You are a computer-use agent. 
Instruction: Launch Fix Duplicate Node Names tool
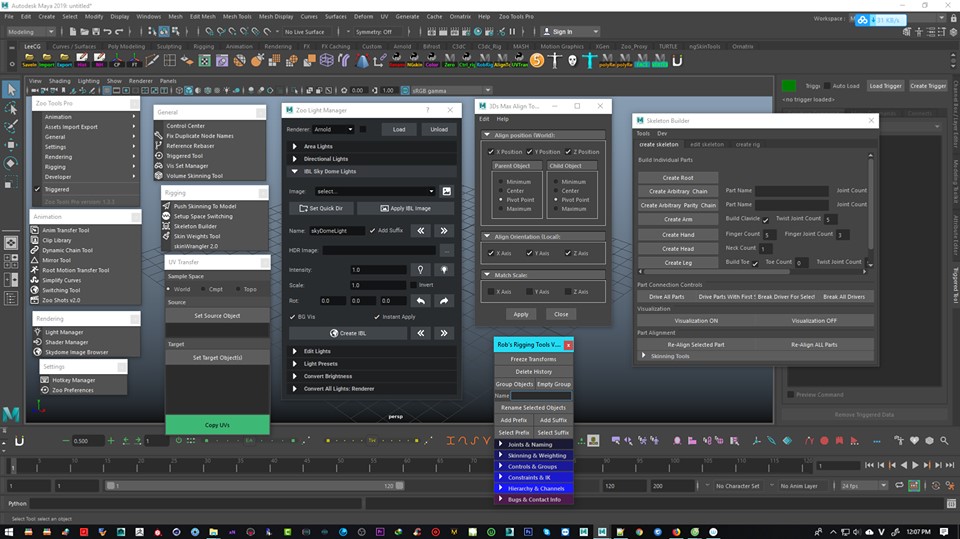point(200,135)
